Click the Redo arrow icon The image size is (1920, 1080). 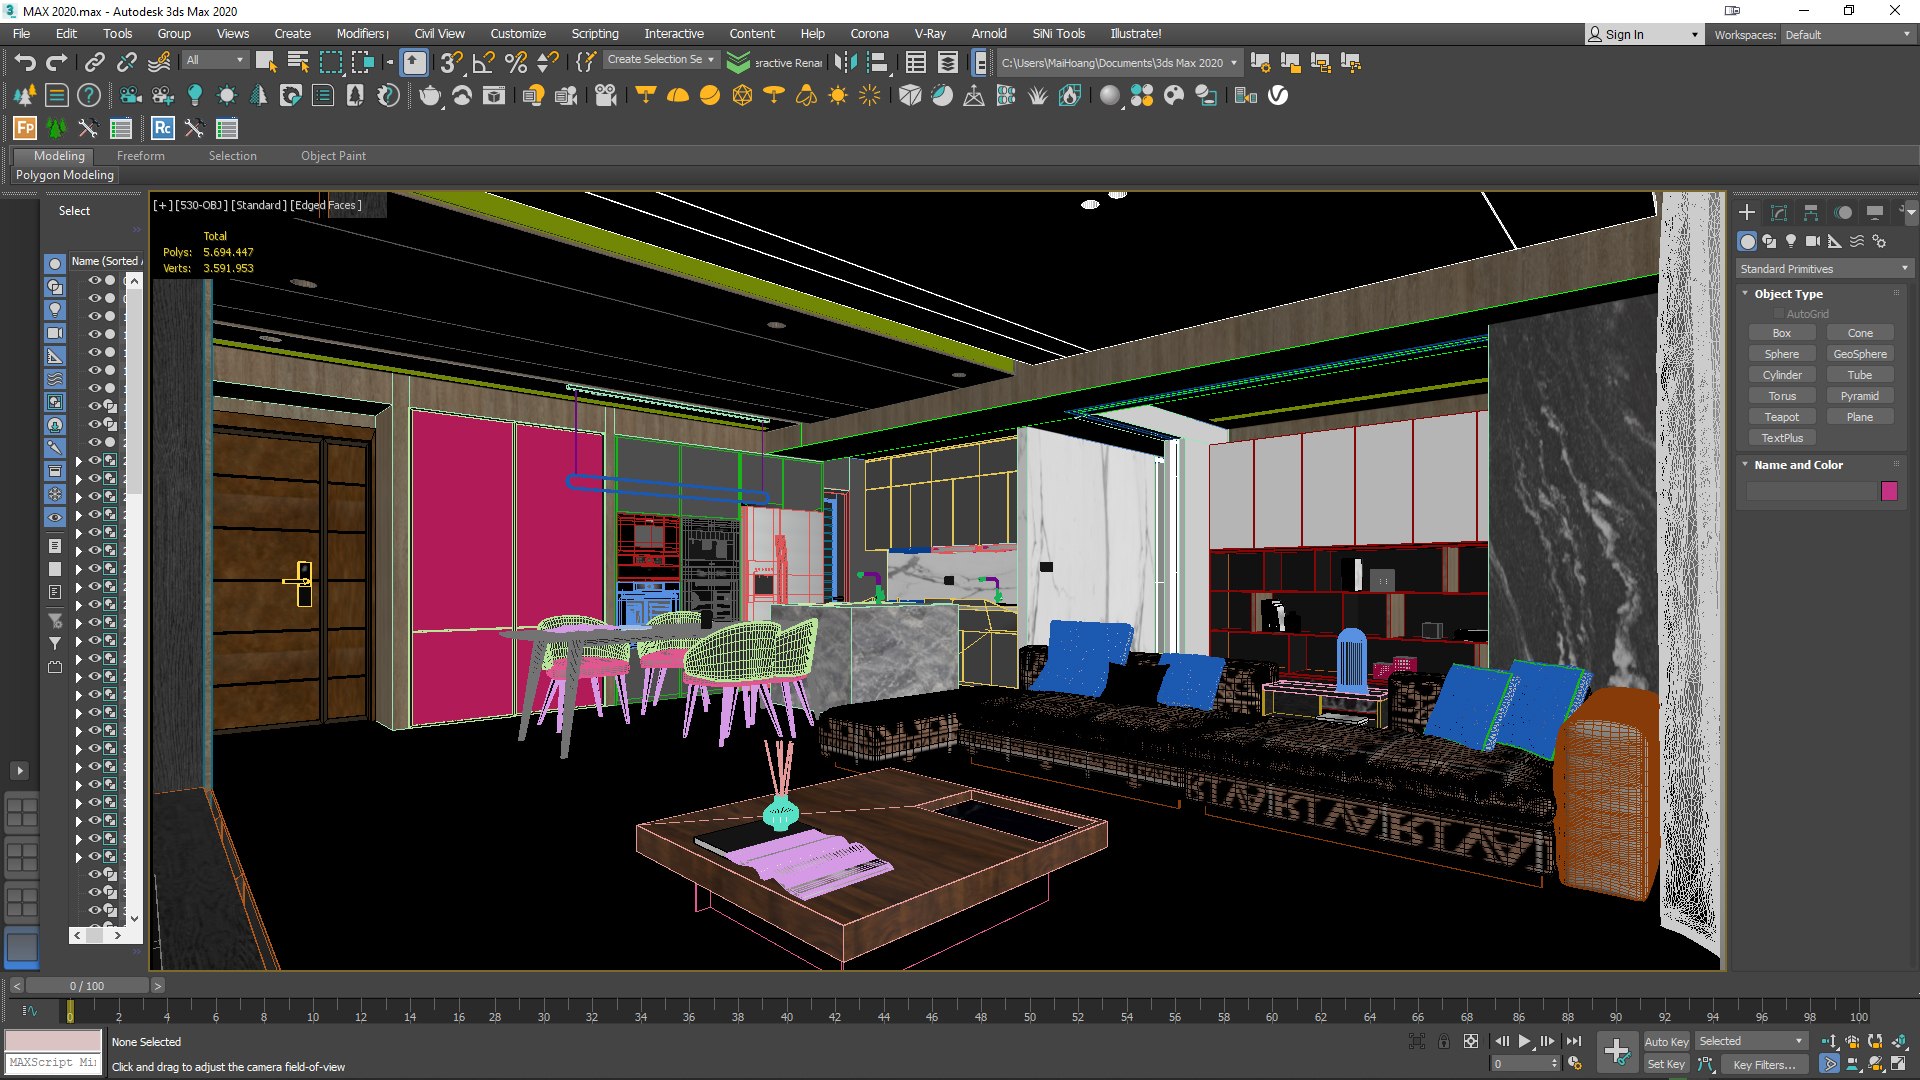pos(57,62)
